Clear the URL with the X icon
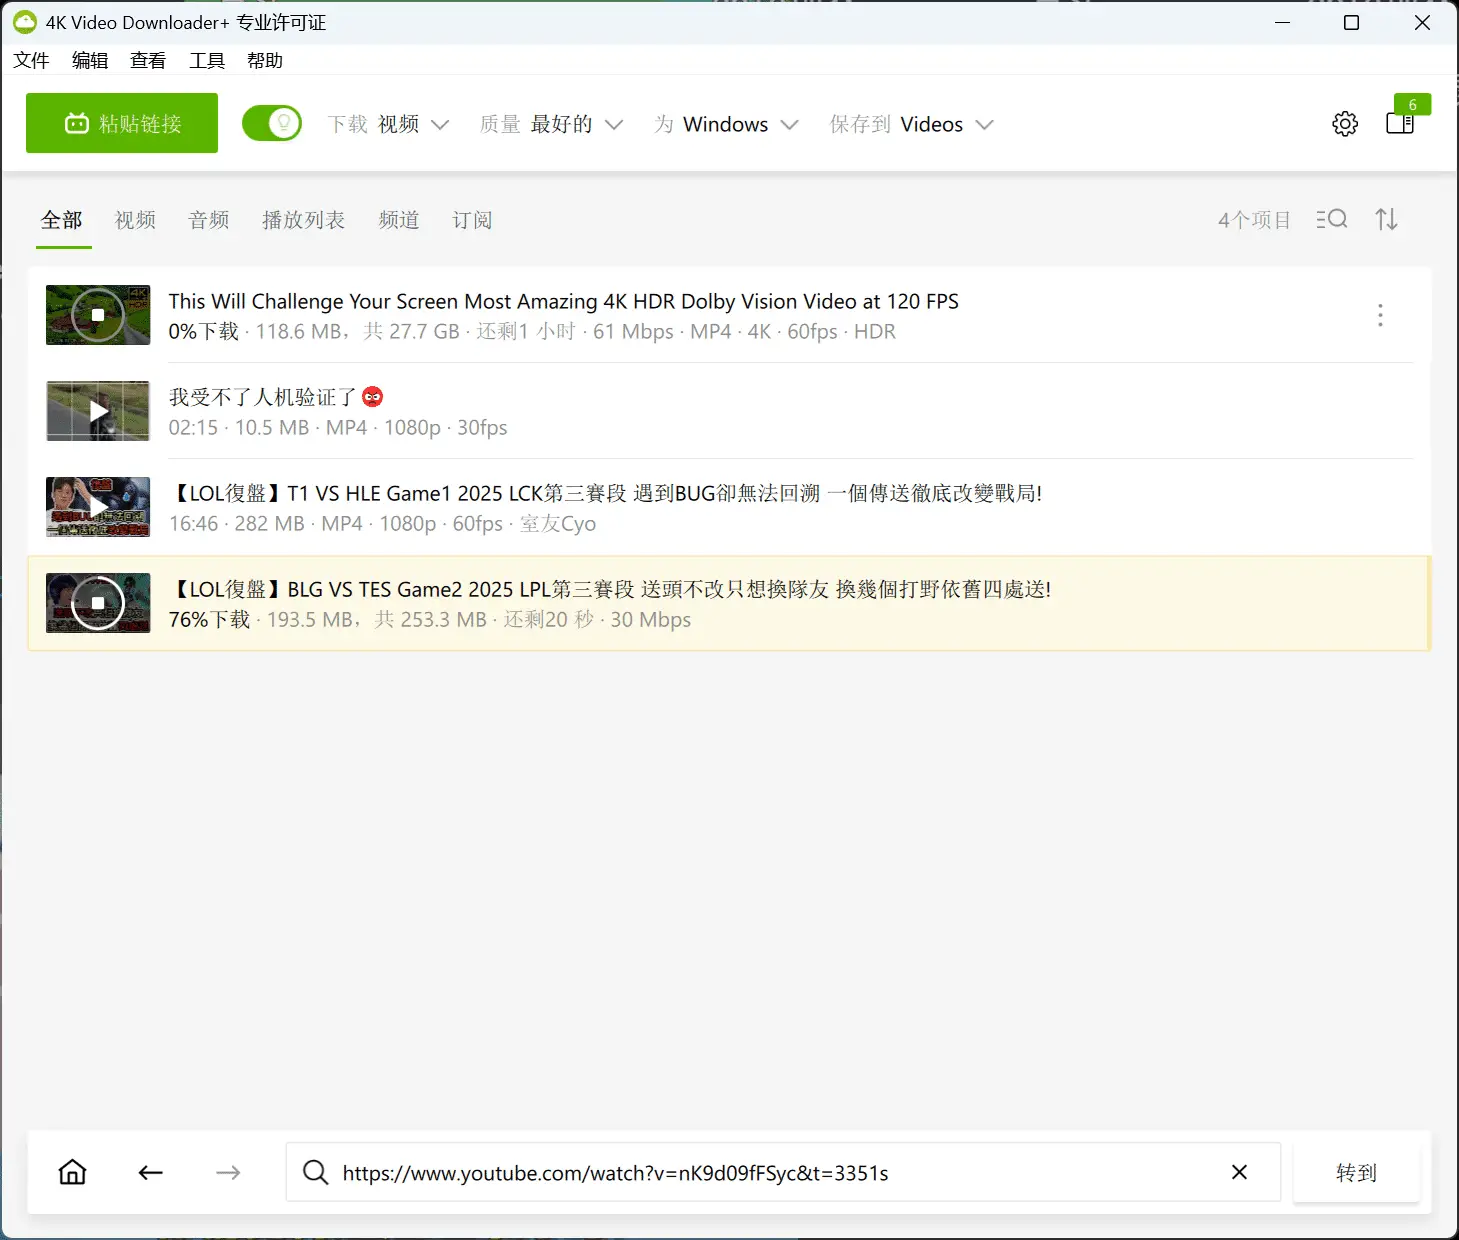Viewport: 1459px width, 1240px height. click(1239, 1172)
